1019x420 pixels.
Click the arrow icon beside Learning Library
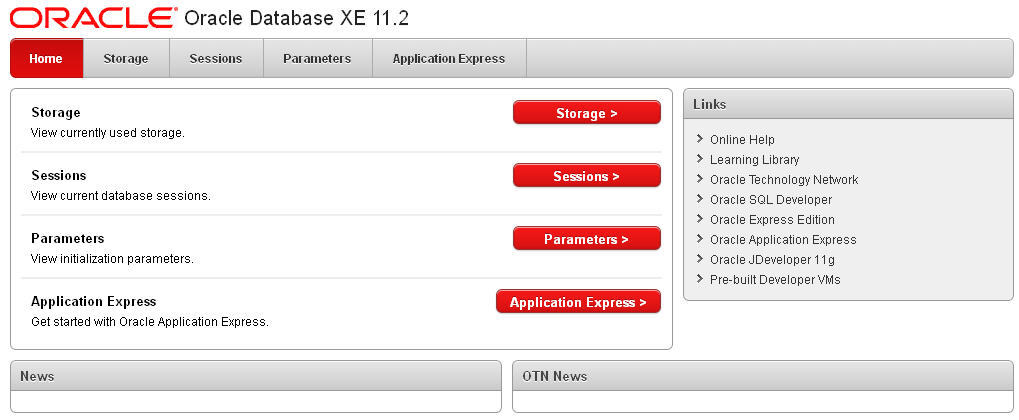(700, 159)
